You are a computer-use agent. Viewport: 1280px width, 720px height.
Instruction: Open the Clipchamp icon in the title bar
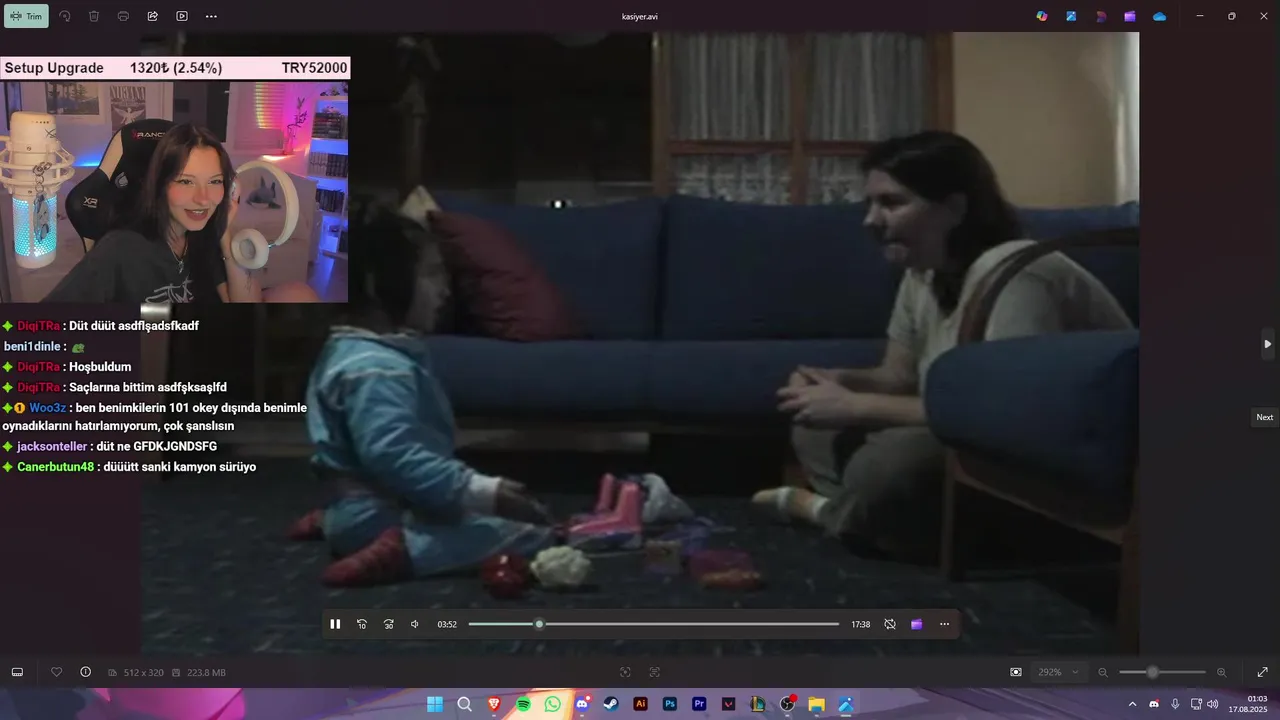[1130, 16]
